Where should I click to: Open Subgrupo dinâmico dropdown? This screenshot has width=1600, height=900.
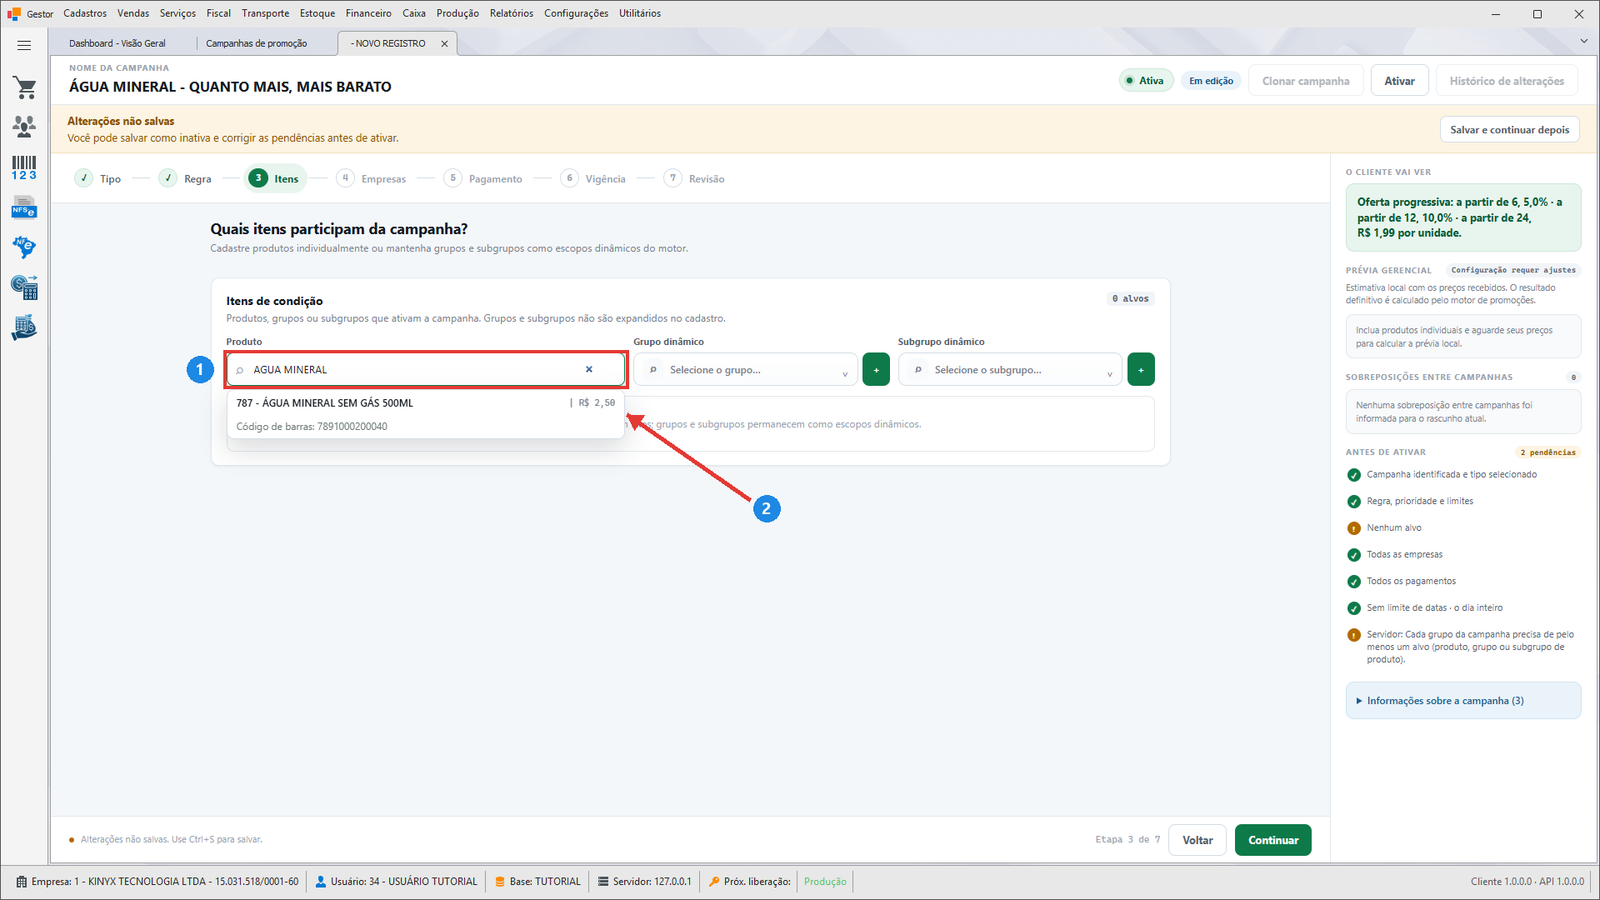click(x=1010, y=370)
